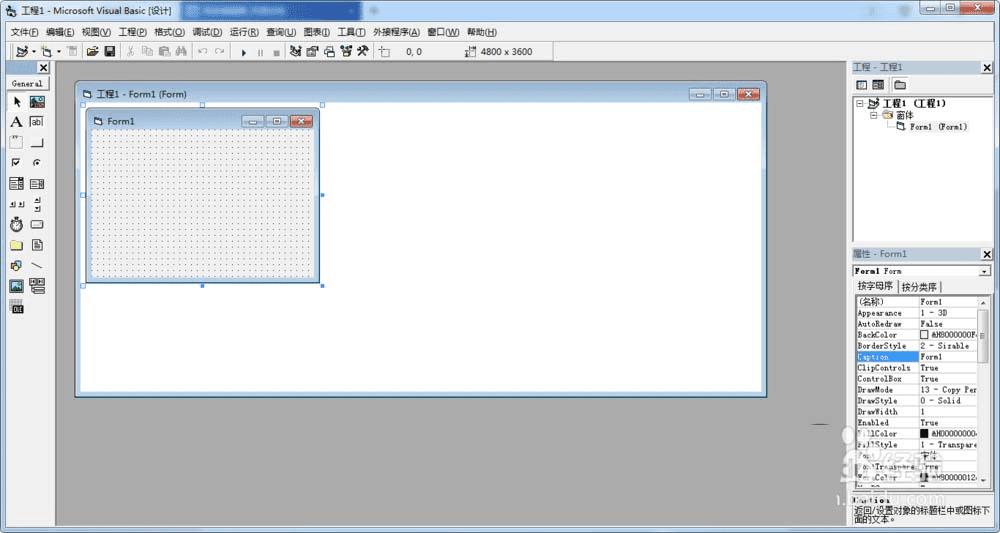Select the ListBox control in toolbox
Viewport: 1000px width, 533px height.
[37, 184]
